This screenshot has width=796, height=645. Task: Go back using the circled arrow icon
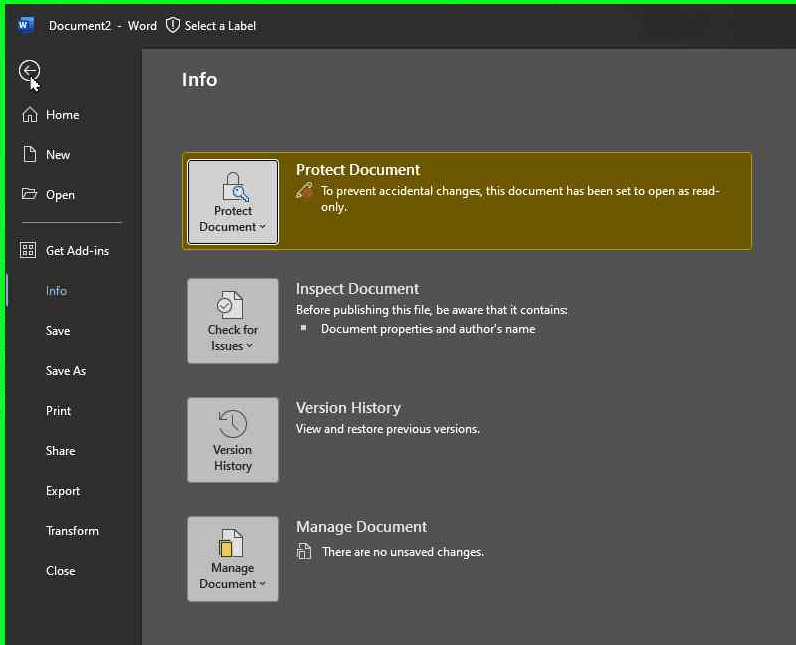(x=29, y=71)
